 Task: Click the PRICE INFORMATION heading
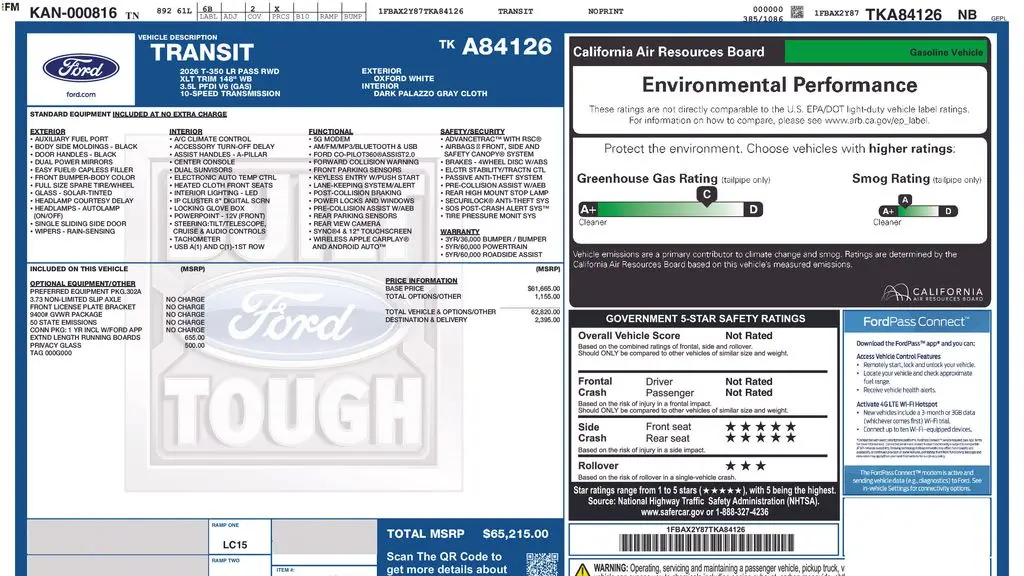click(421, 281)
